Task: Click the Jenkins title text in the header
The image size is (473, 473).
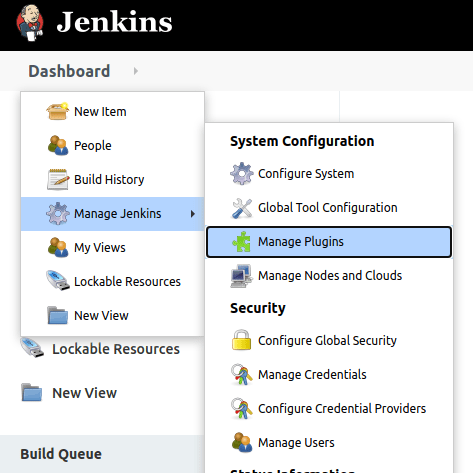Action: point(114,22)
